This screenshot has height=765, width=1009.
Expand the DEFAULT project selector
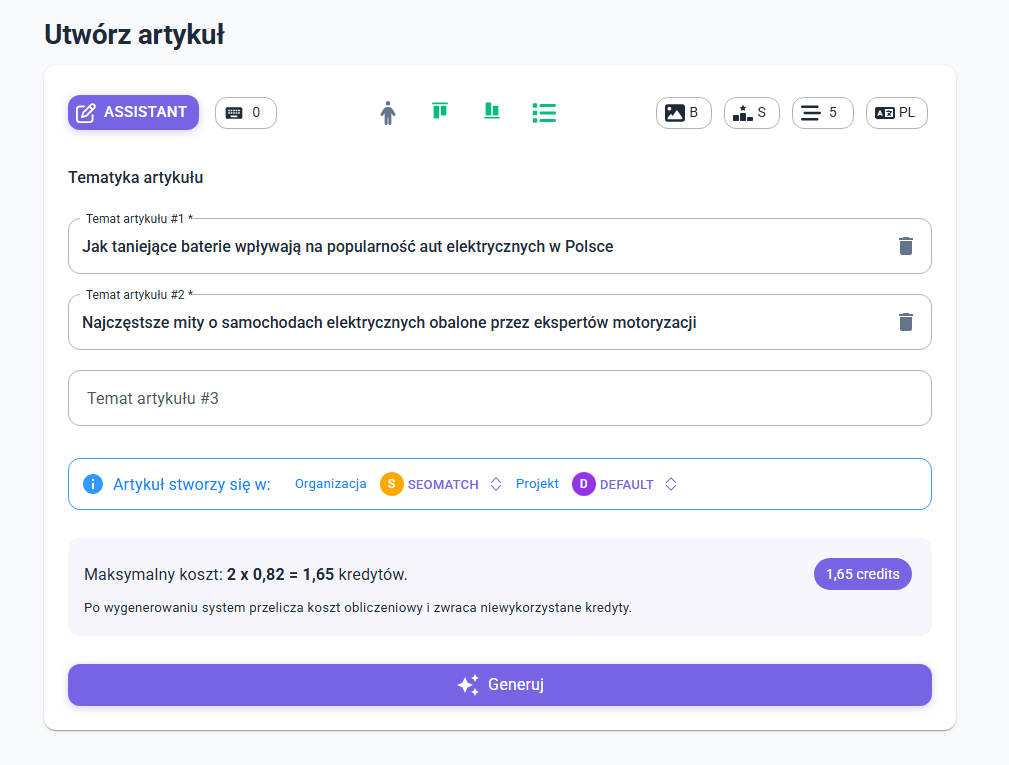pos(671,485)
